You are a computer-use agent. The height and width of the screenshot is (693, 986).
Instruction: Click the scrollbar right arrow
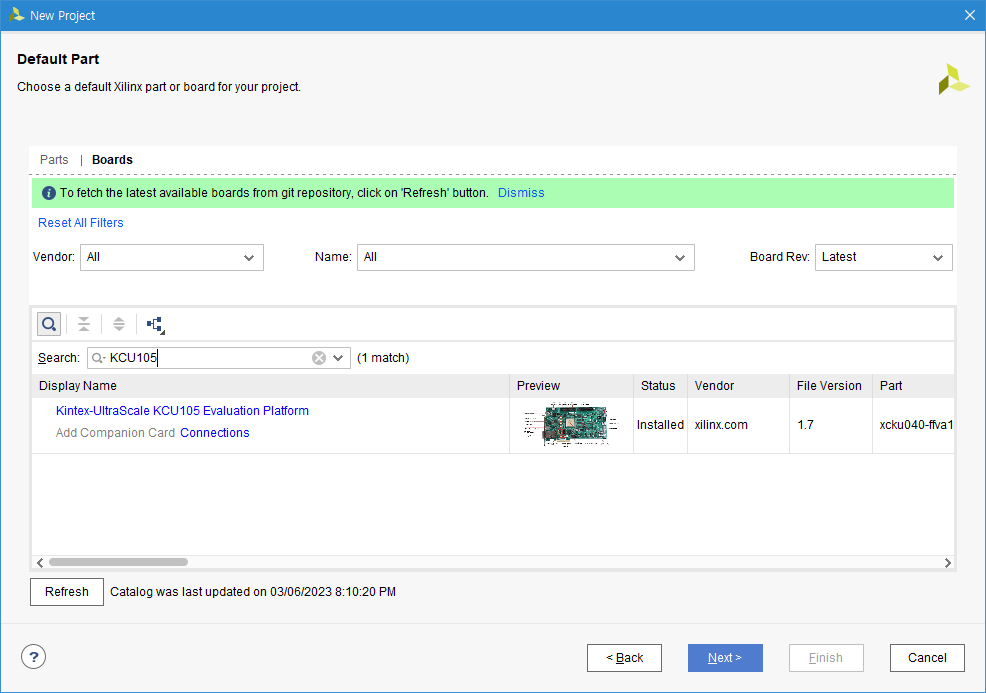(x=948, y=563)
